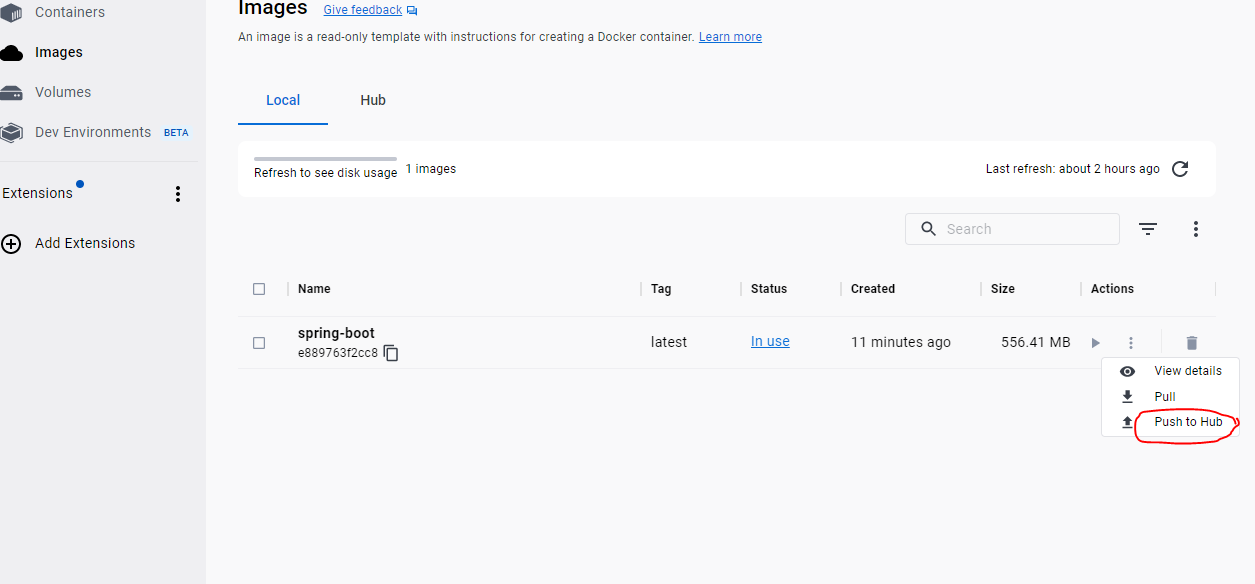Click the disk usage progress bar
The image size is (1255, 584).
[324, 158]
